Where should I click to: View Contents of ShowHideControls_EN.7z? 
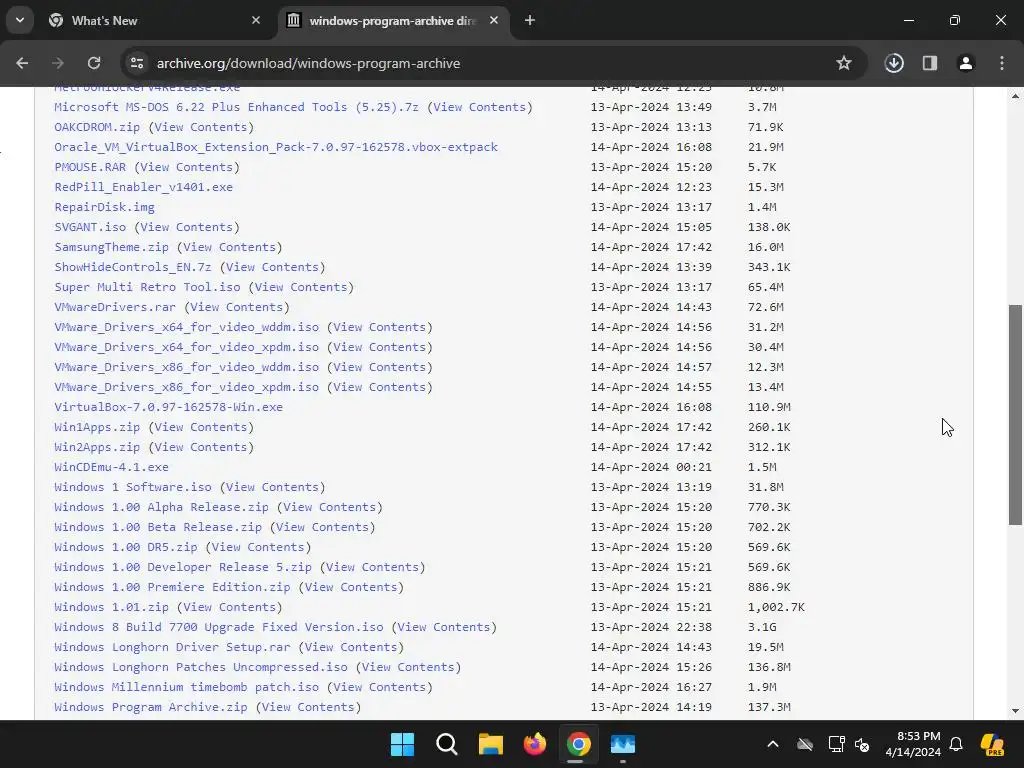click(272, 267)
